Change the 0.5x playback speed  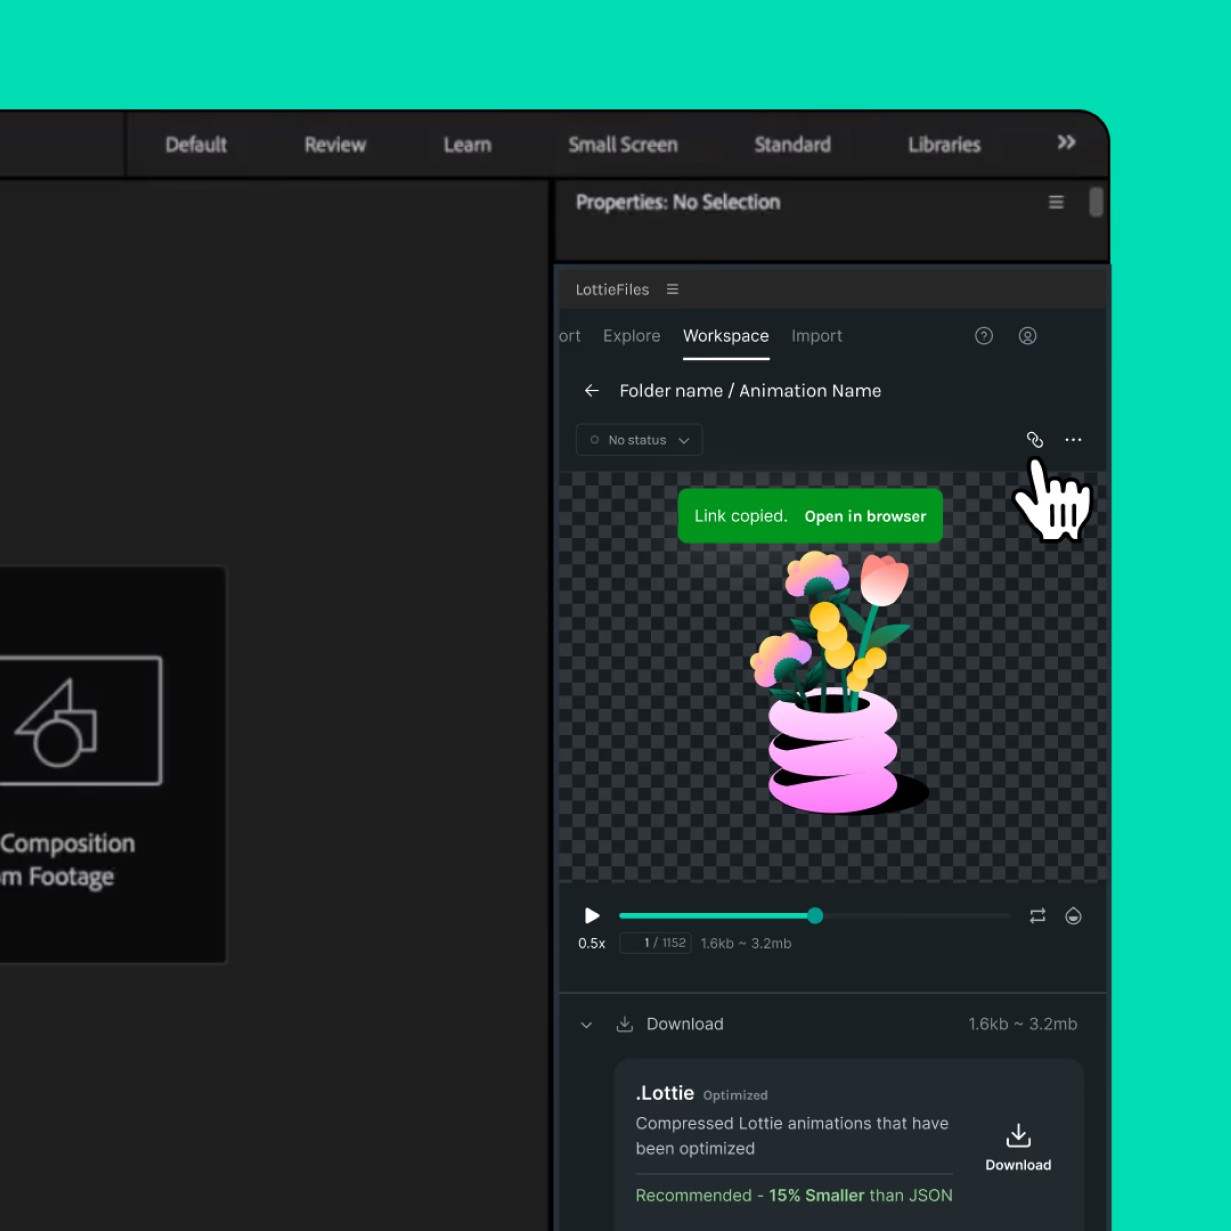pos(592,943)
